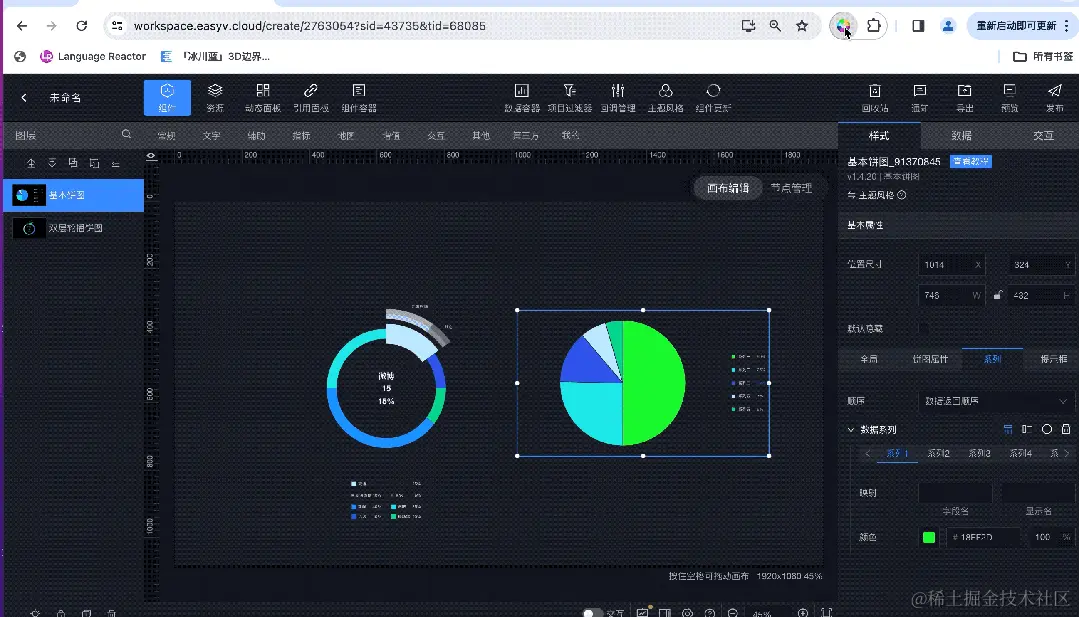Click the Y position field showing 324
Screen dimensions: 1079x617
pos(1041,265)
